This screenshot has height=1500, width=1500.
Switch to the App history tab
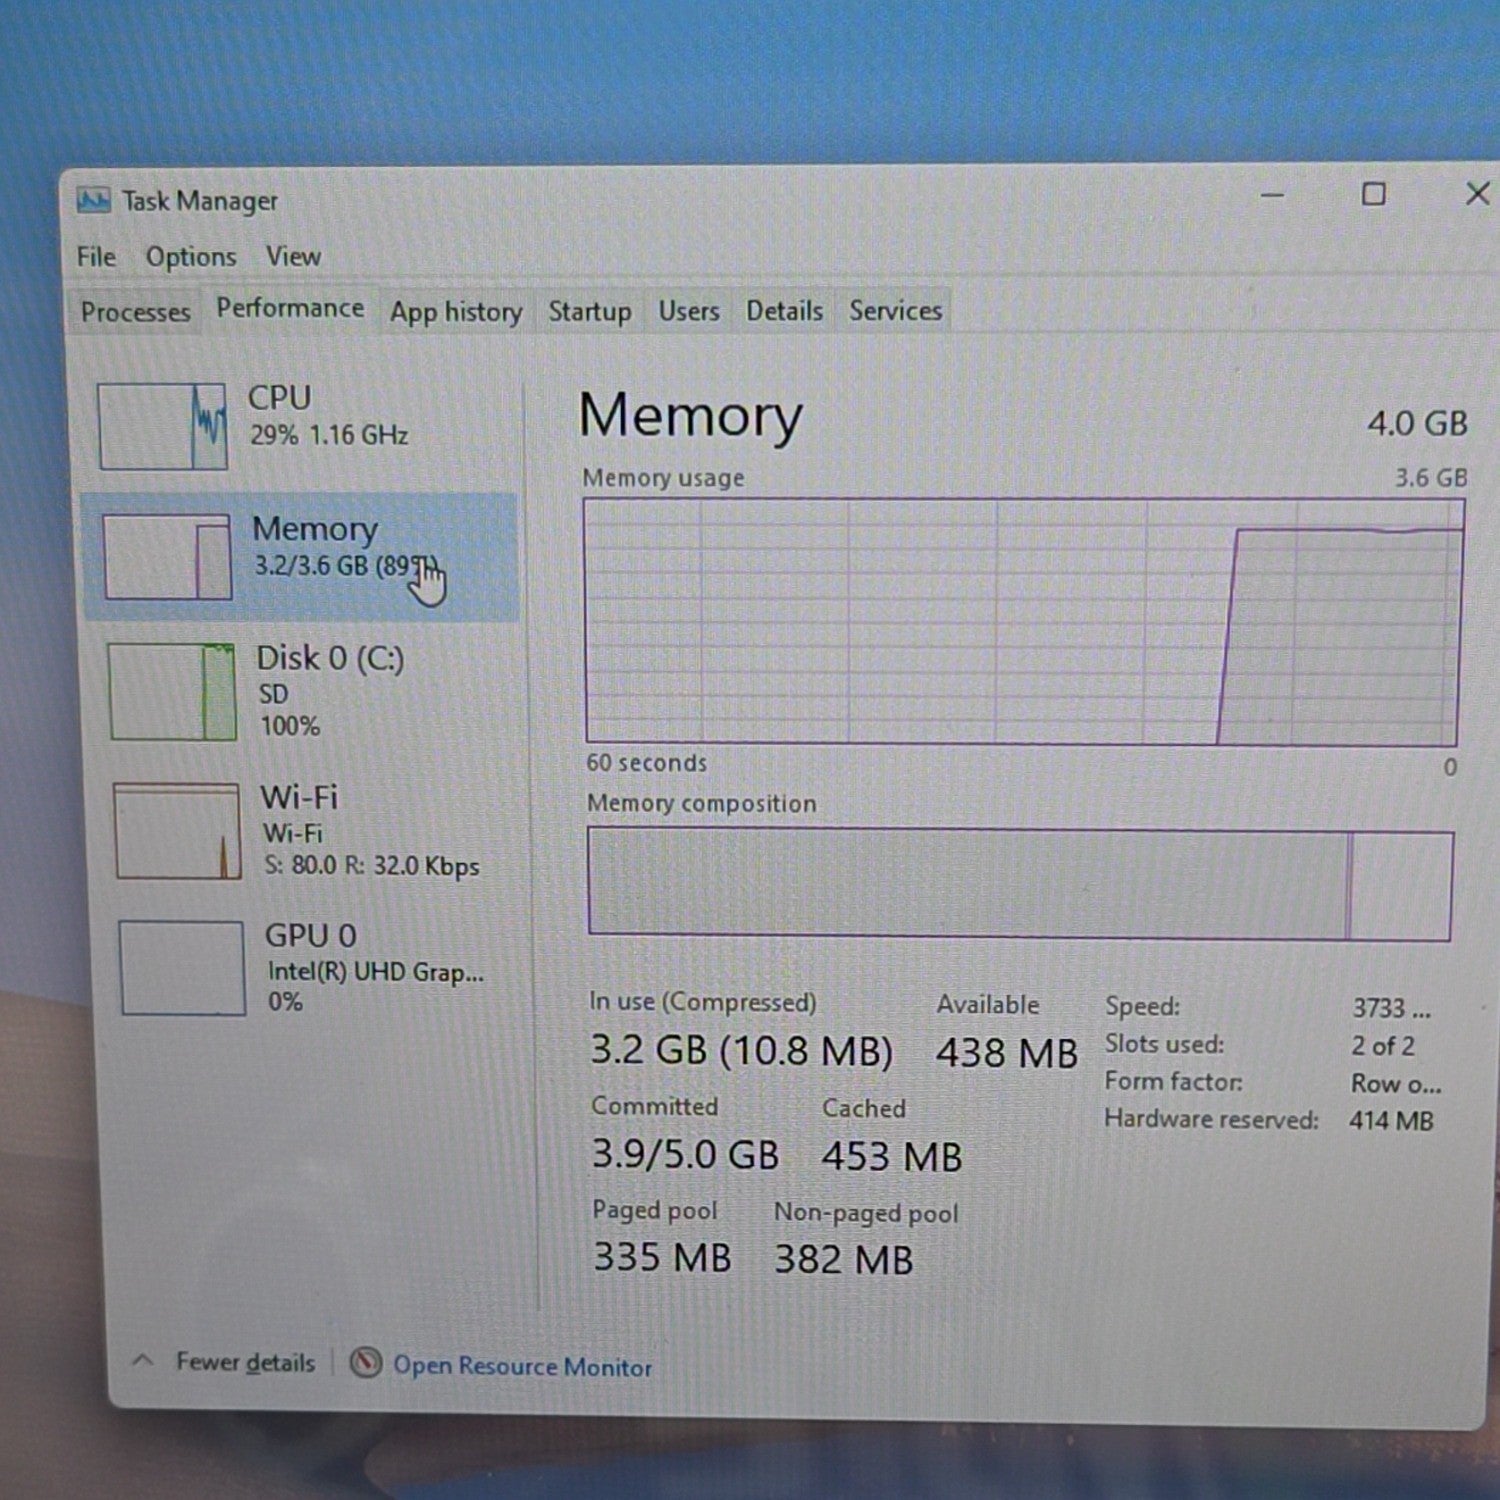click(456, 312)
